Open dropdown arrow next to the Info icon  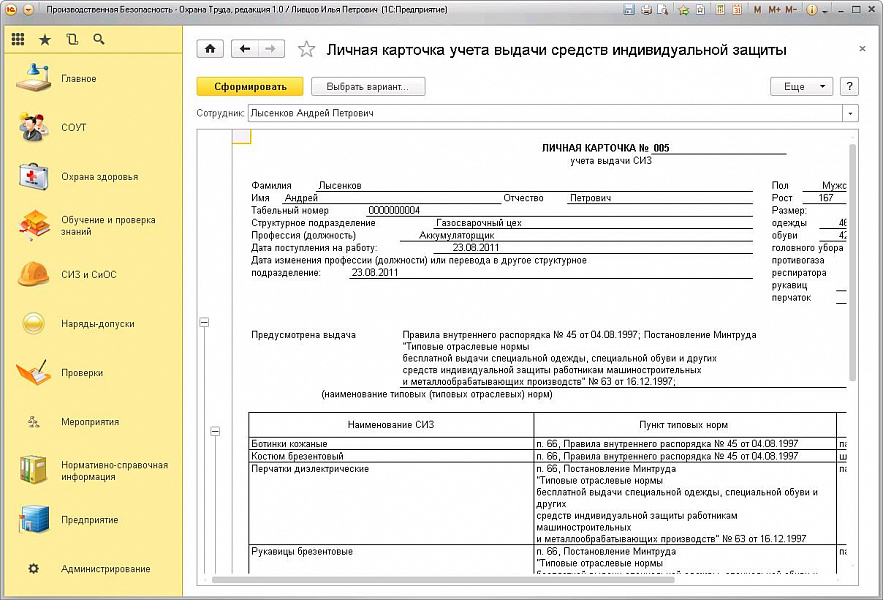point(825,11)
